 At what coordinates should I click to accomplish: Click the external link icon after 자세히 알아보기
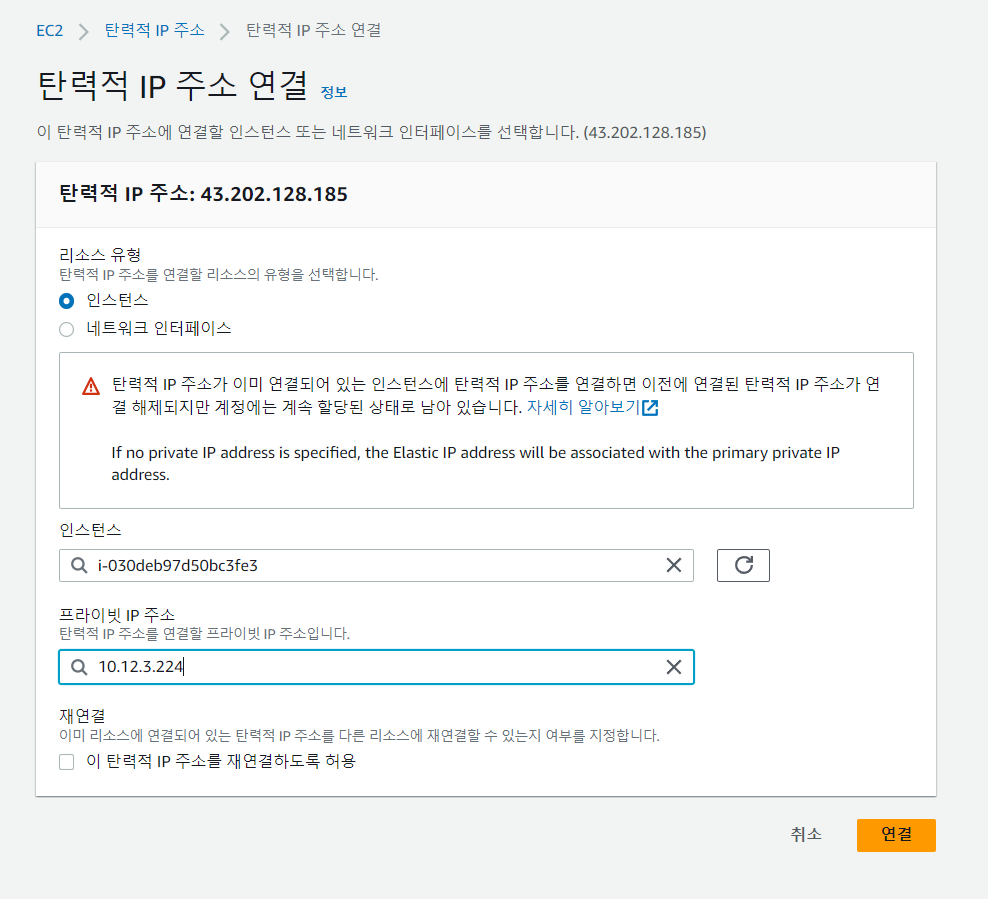[650, 408]
